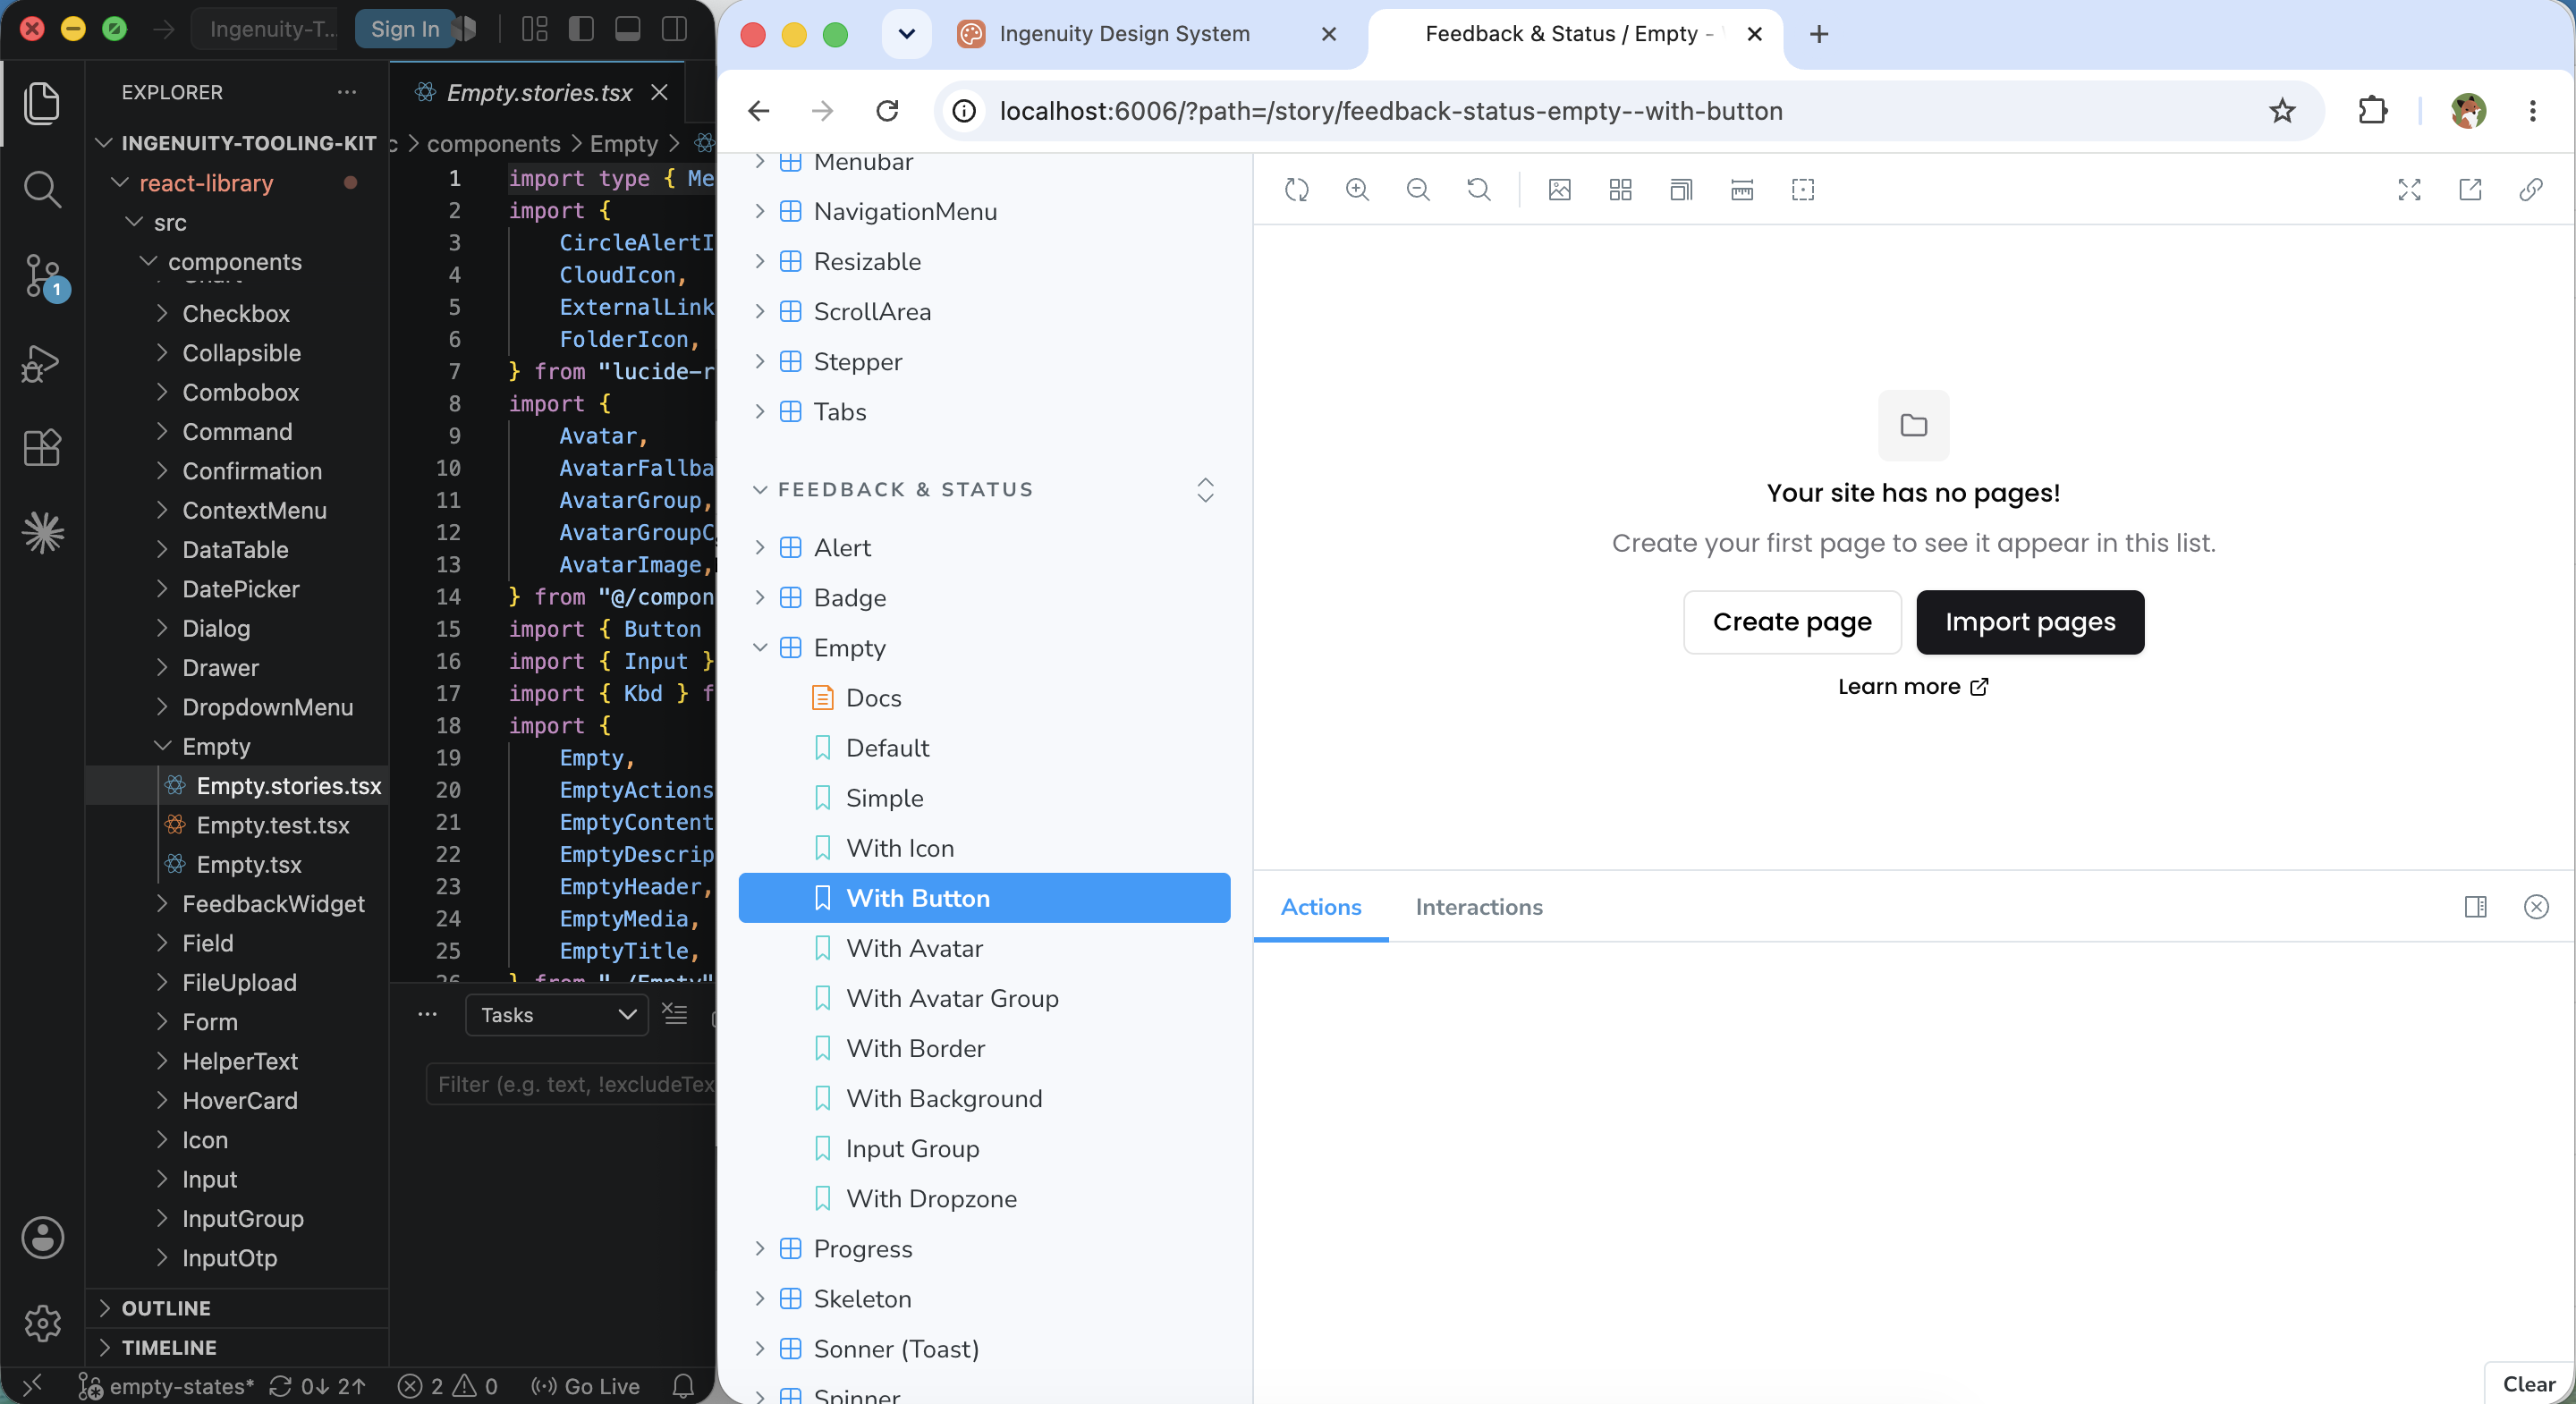Expand the Progress component group
This screenshot has height=1404, width=2576.
point(760,1248)
